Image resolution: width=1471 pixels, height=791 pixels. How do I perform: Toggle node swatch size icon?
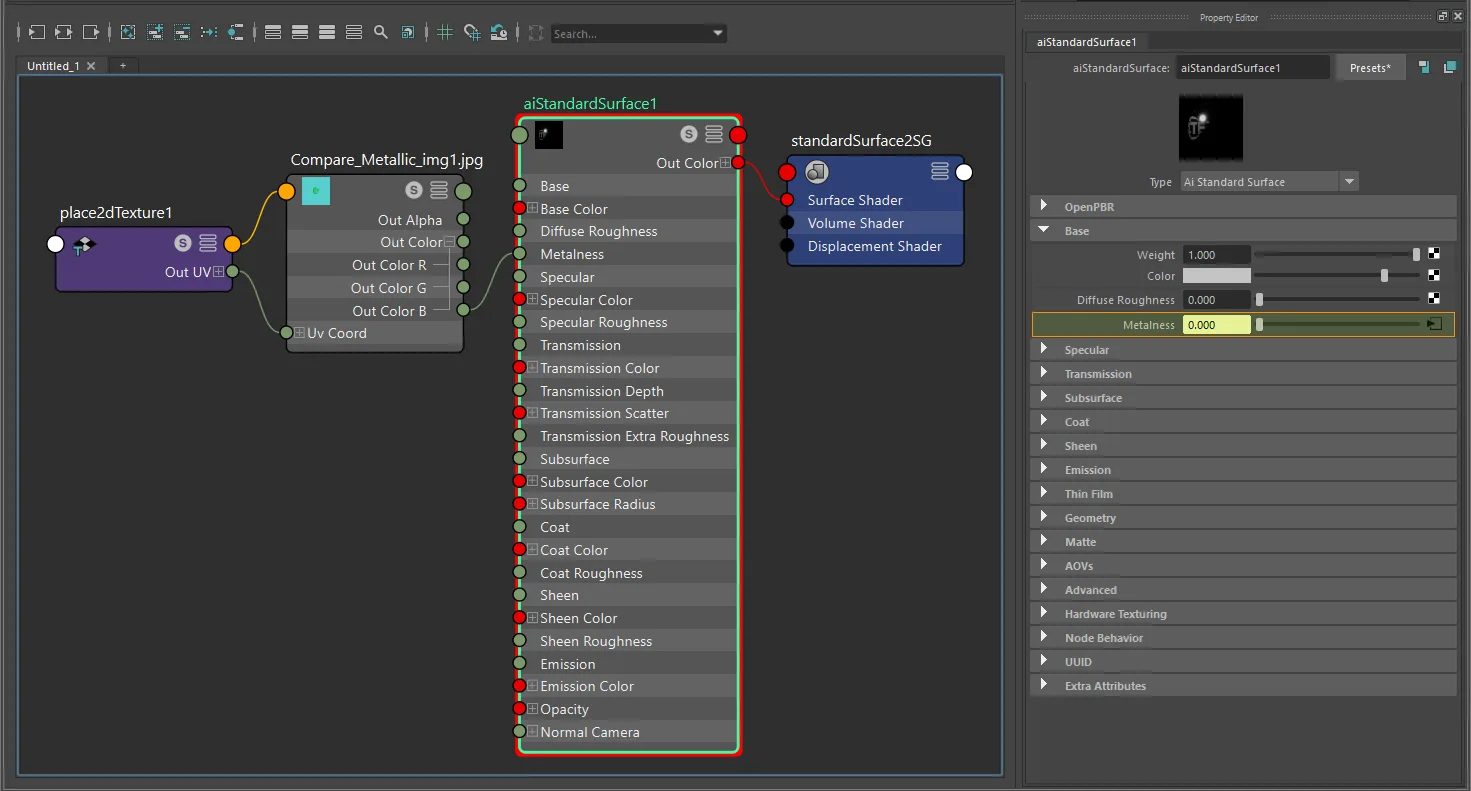click(408, 33)
